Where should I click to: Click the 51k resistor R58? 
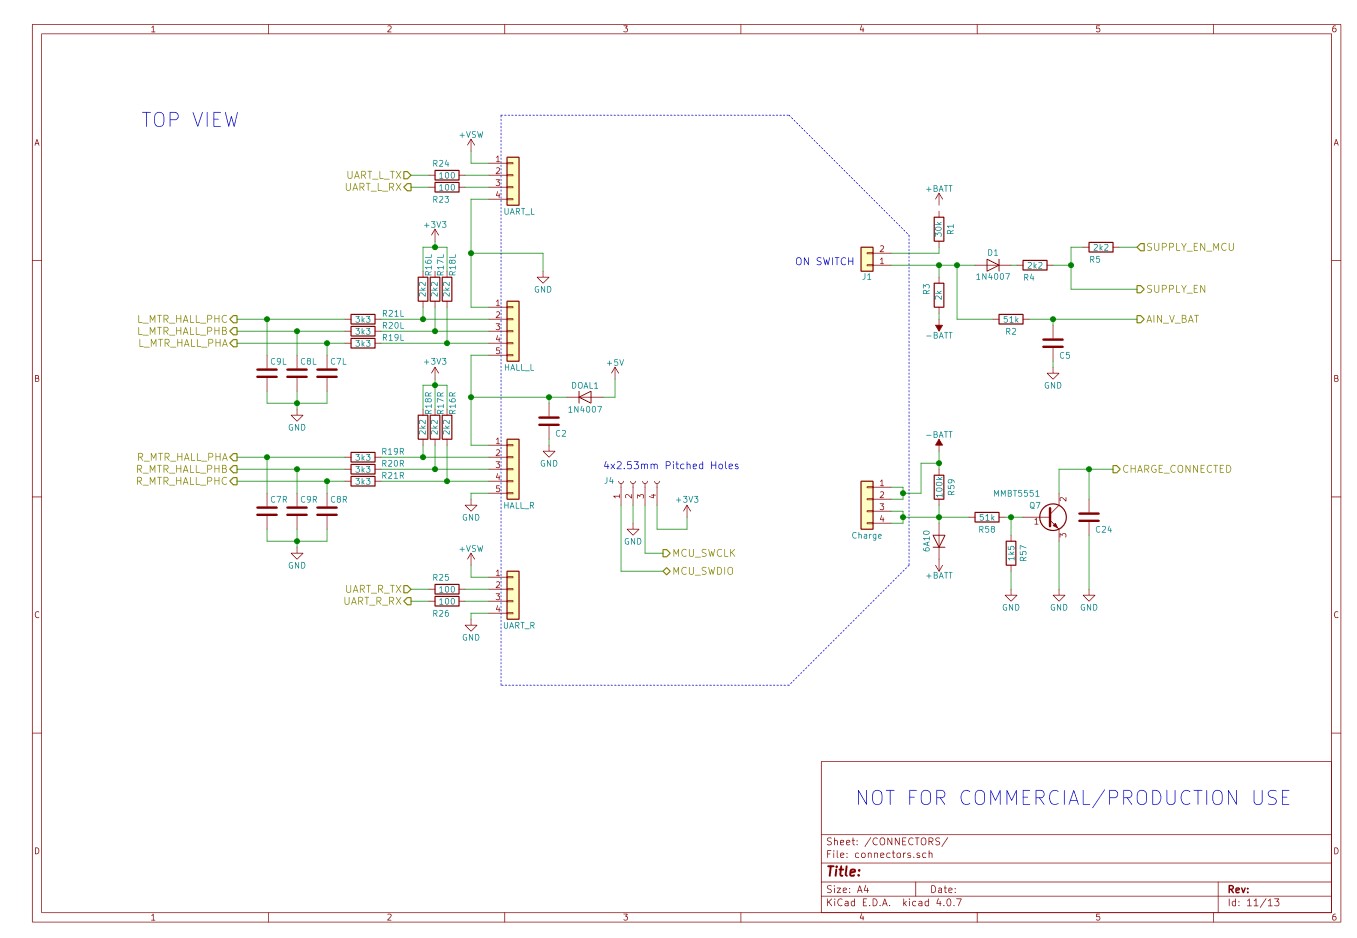pos(987,517)
